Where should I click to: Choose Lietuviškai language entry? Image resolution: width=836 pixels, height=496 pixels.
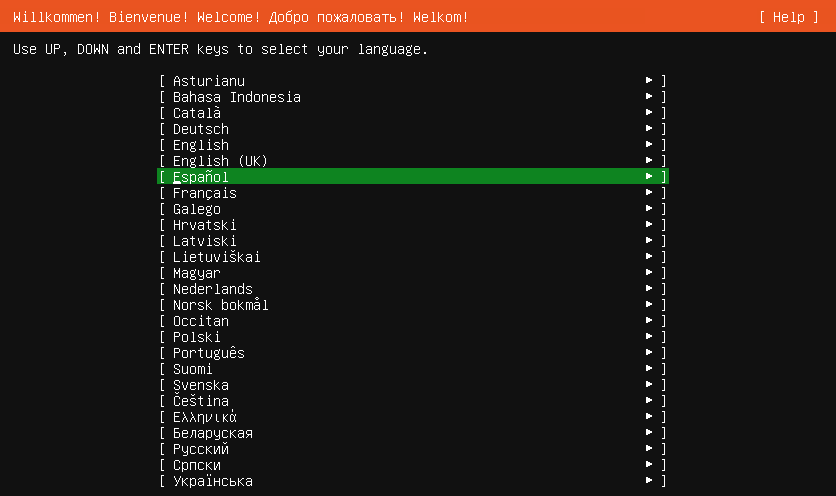tap(413, 257)
